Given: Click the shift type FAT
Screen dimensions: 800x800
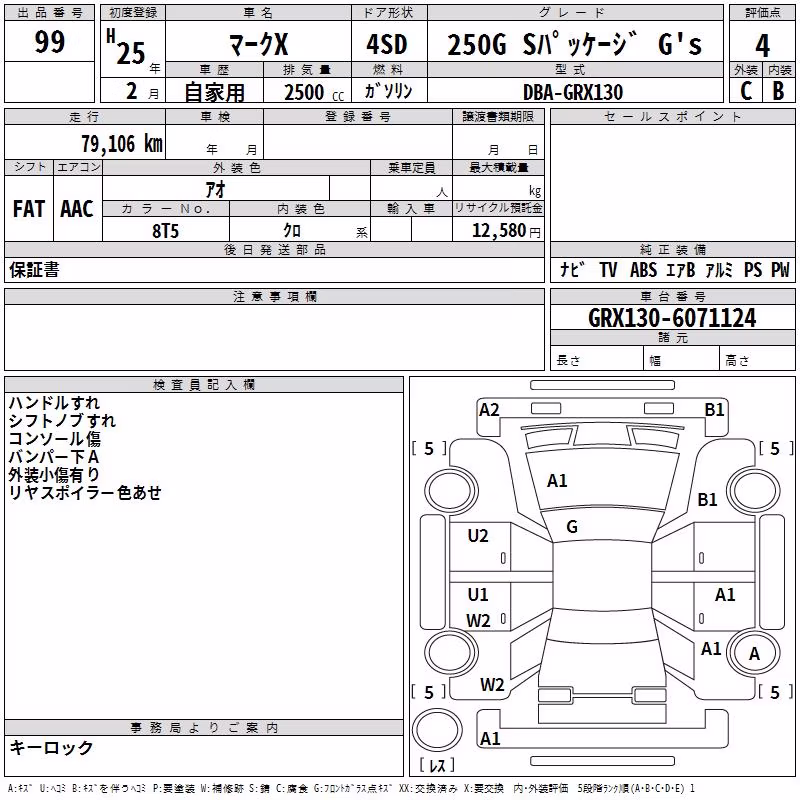Looking at the screenshot, I should [29, 209].
